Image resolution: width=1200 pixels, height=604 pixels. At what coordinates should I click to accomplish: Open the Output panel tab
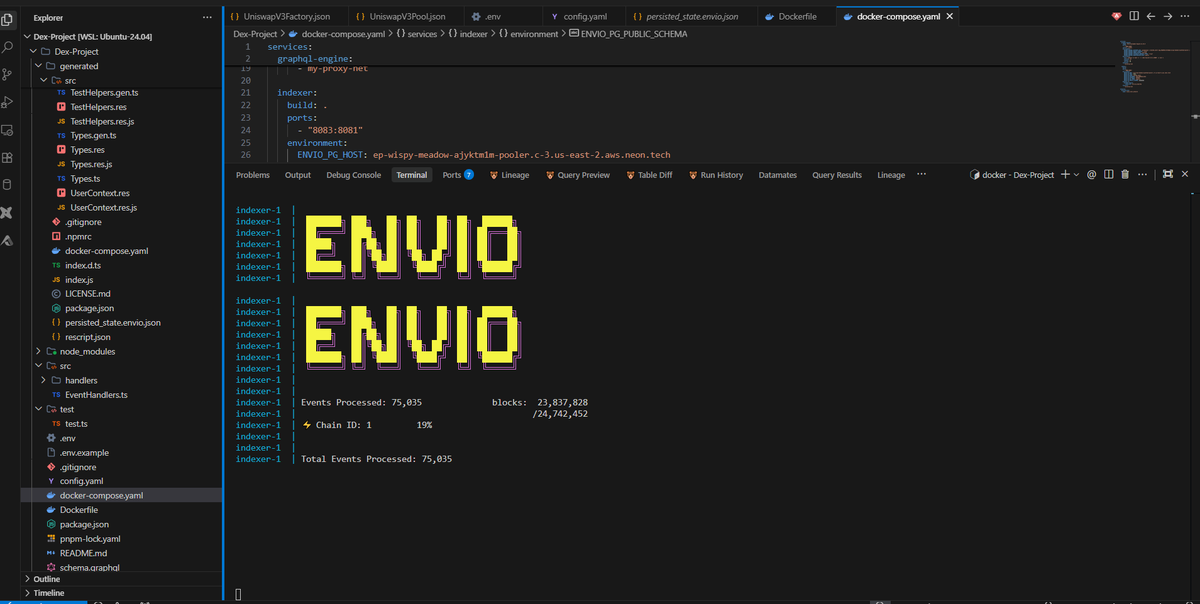[x=298, y=175]
